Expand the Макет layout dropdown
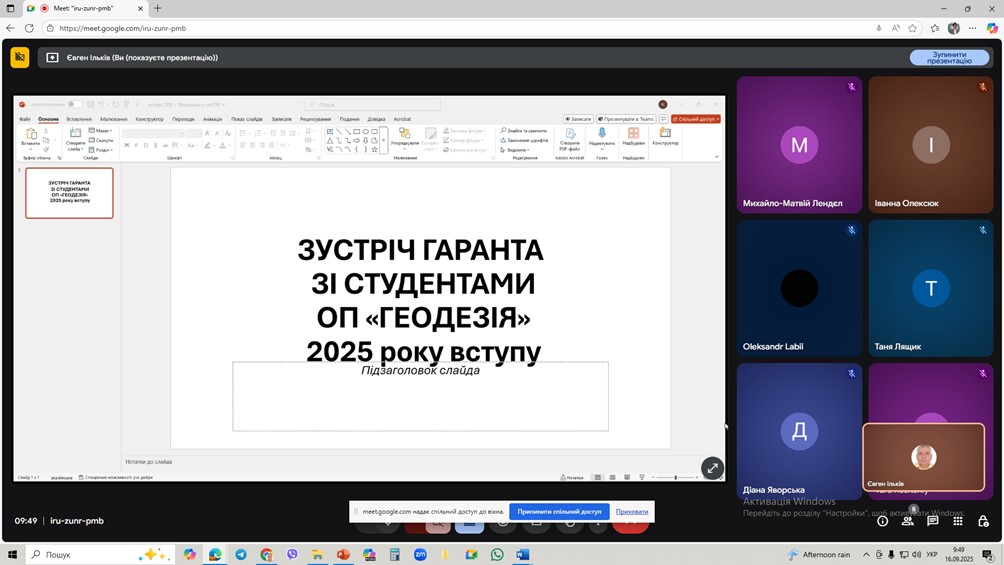Screen dimensions: 1004x565 (x=100, y=131)
